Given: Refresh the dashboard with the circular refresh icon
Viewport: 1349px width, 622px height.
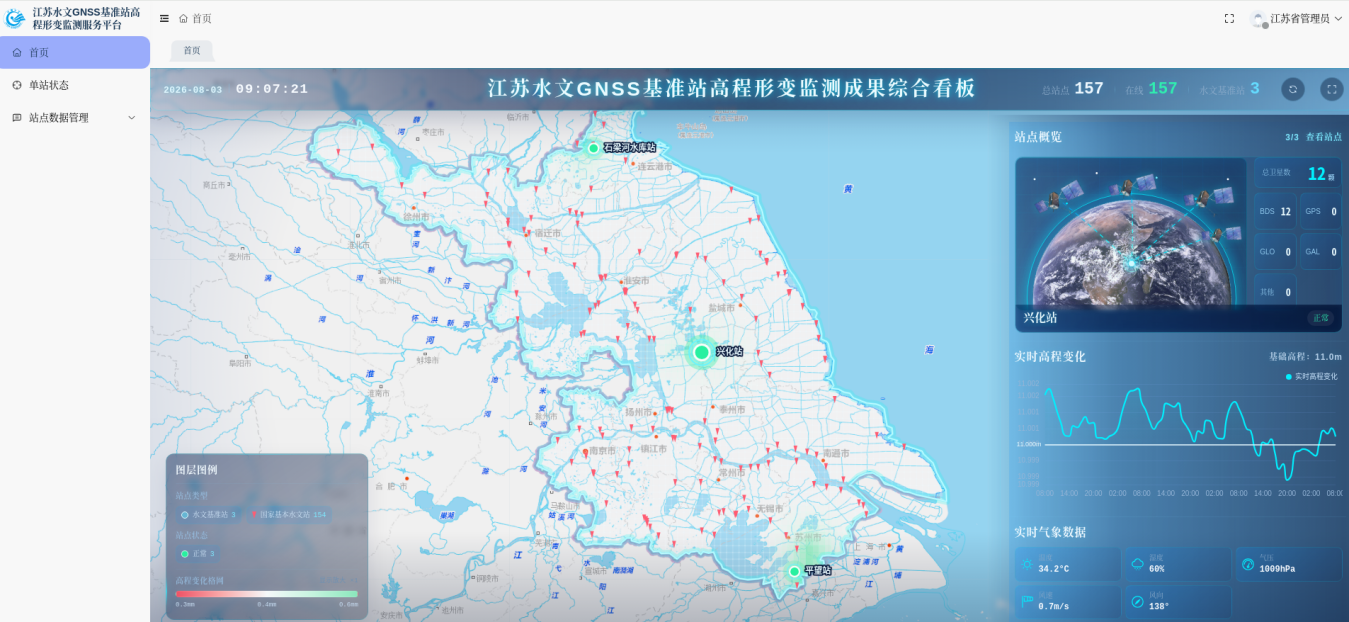Looking at the screenshot, I should [x=1293, y=89].
